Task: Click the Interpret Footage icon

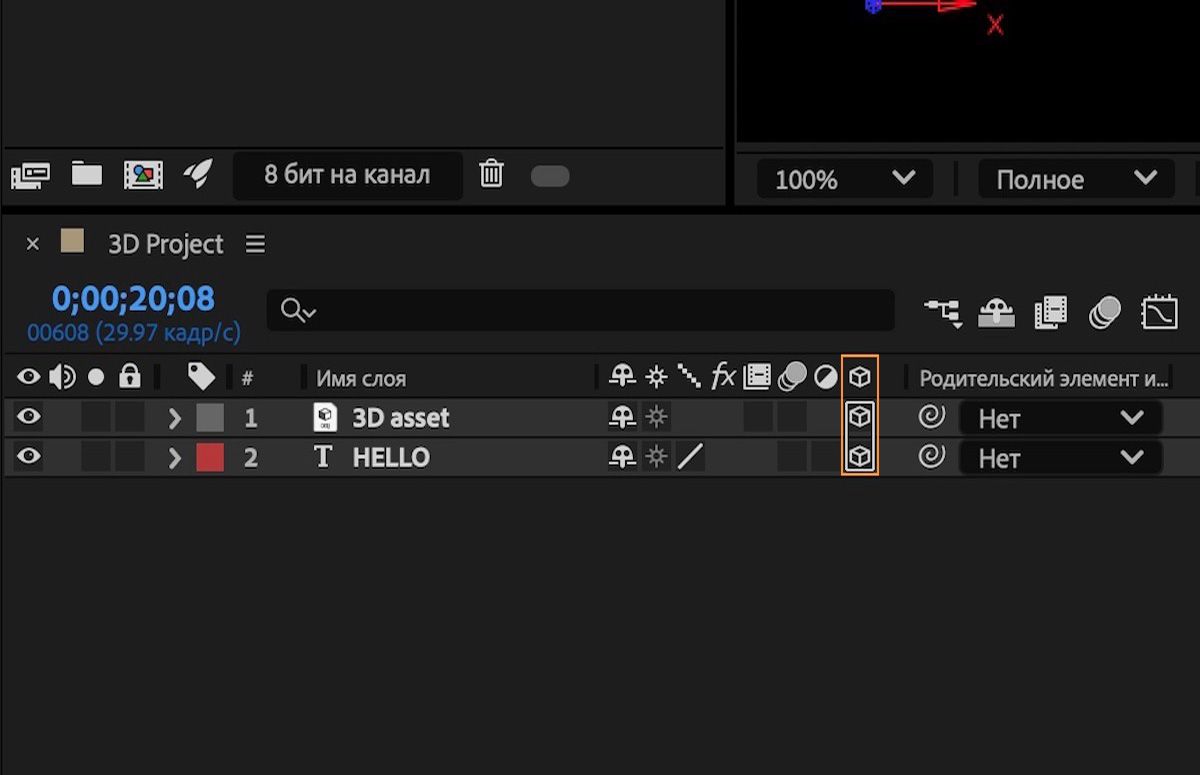Action: pos(30,176)
